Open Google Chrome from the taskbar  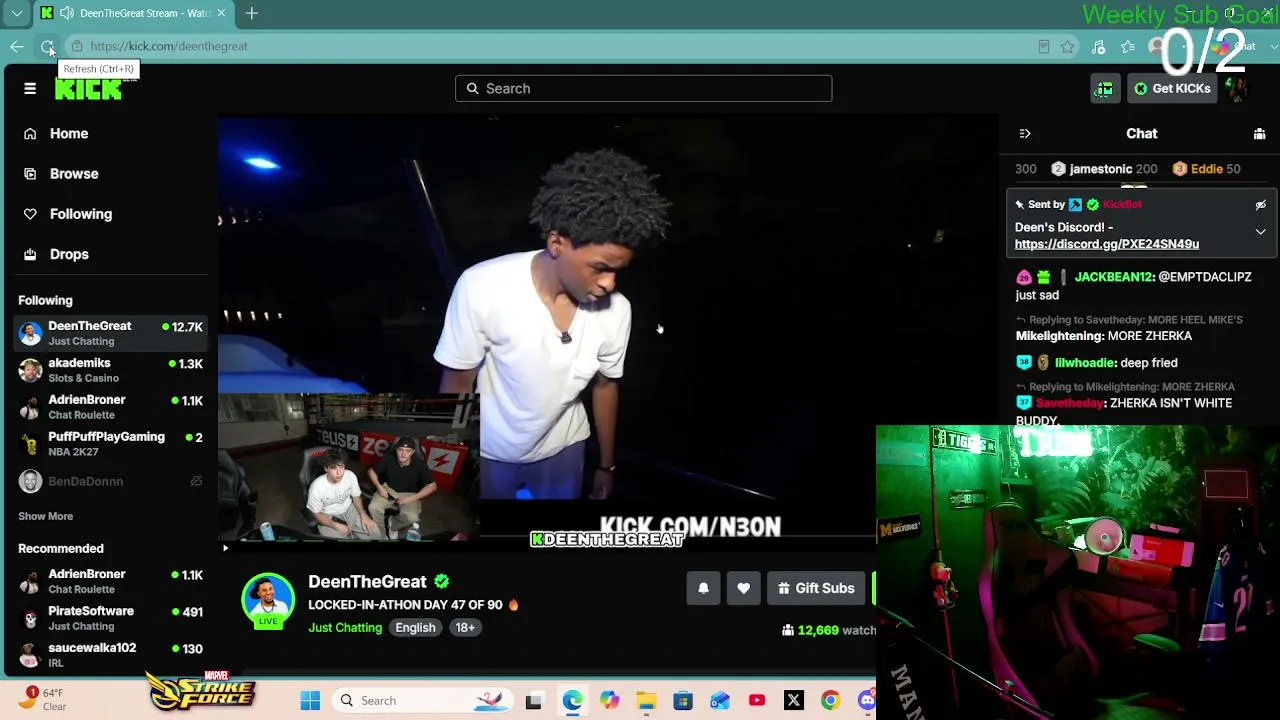pos(831,701)
